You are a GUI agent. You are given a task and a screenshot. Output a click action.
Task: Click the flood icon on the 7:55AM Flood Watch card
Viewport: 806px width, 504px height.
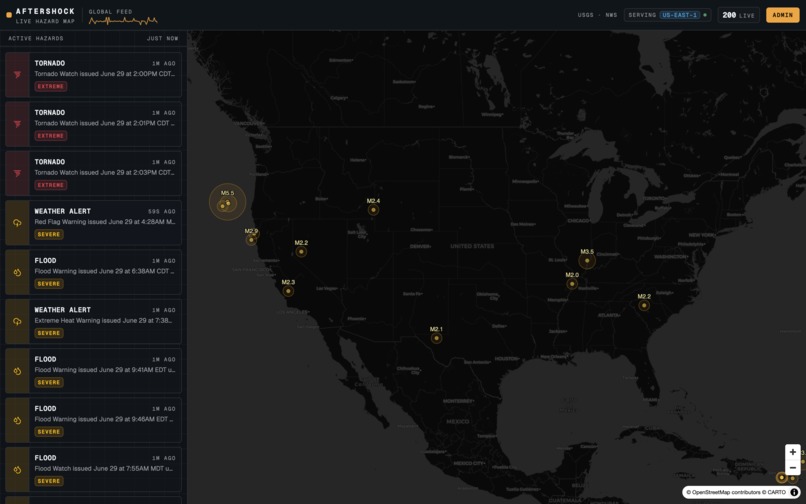coord(17,470)
